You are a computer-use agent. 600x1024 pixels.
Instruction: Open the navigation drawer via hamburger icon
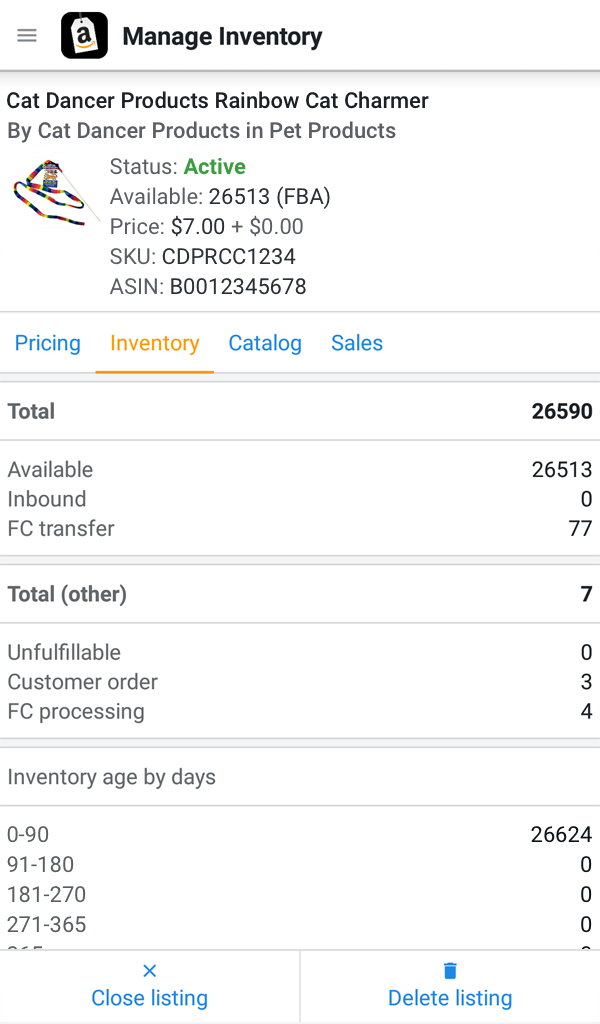(x=26, y=34)
